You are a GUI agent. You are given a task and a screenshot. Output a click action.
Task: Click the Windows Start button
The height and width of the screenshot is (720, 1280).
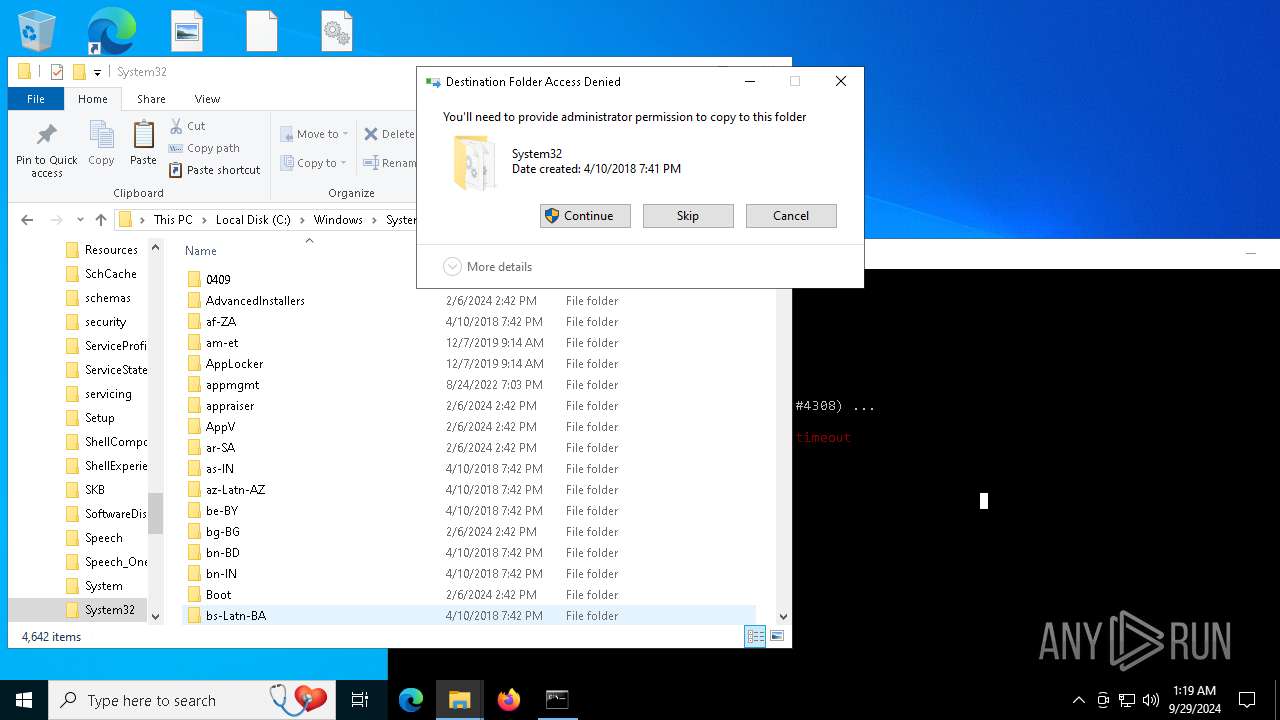point(24,700)
